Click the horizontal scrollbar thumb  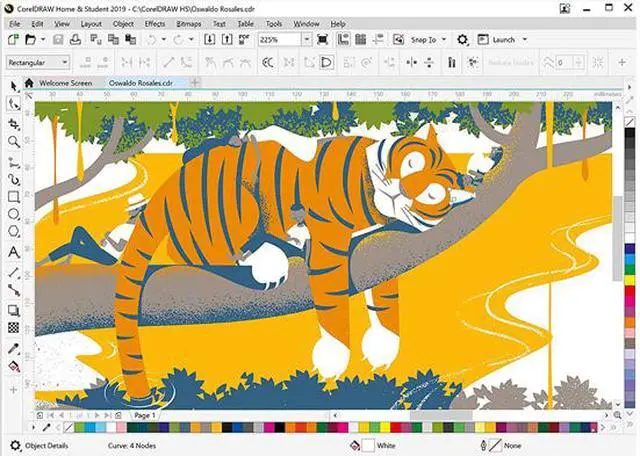441,415
